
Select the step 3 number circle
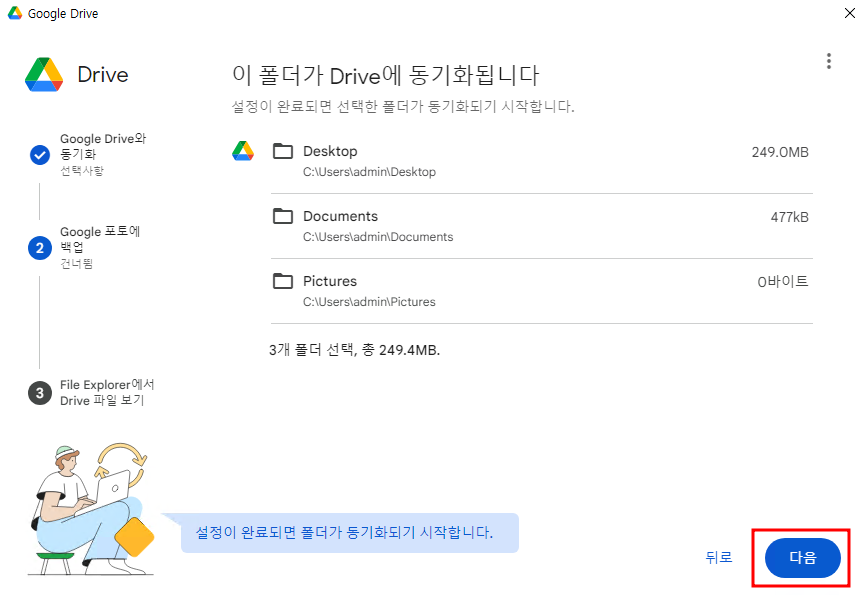pyautogui.click(x=40, y=393)
